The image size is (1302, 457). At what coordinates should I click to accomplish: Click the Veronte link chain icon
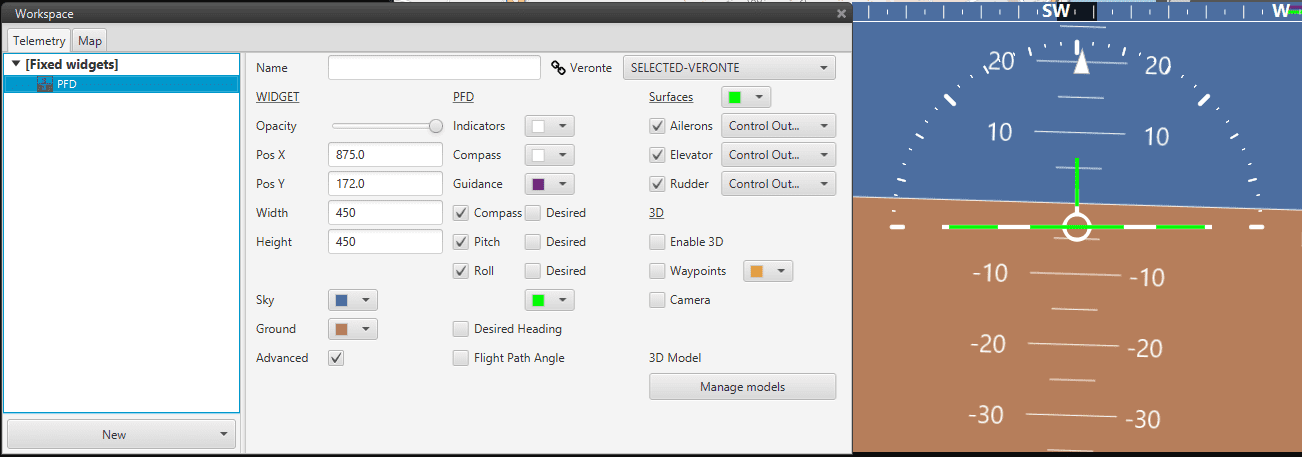(559, 68)
